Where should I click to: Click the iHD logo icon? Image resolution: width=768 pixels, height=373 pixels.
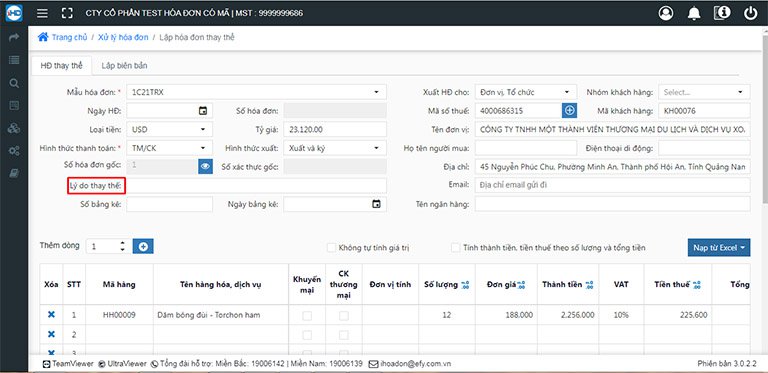tap(14, 13)
